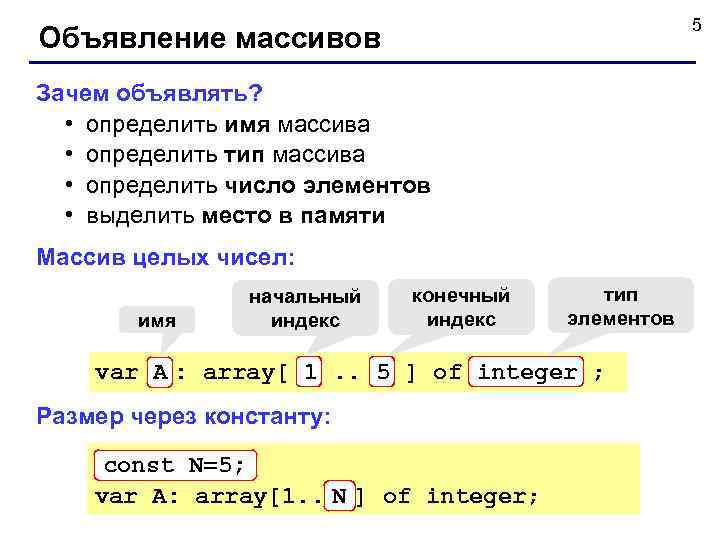Click the heading 'Зачем объявлять?'
This screenshot has height=540, width=720.
point(149,93)
